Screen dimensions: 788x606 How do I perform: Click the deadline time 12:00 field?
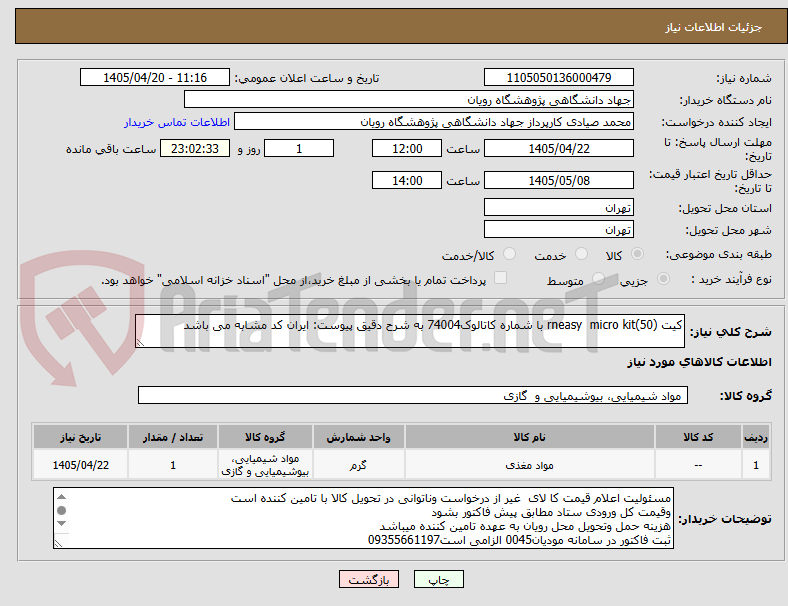click(x=407, y=148)
